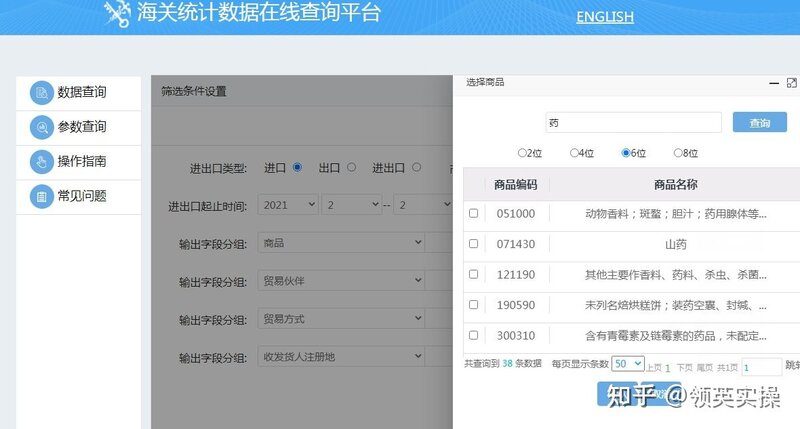Check the box for commodity 051000
The height and width of the screenshot is (429, 800).
474,213
